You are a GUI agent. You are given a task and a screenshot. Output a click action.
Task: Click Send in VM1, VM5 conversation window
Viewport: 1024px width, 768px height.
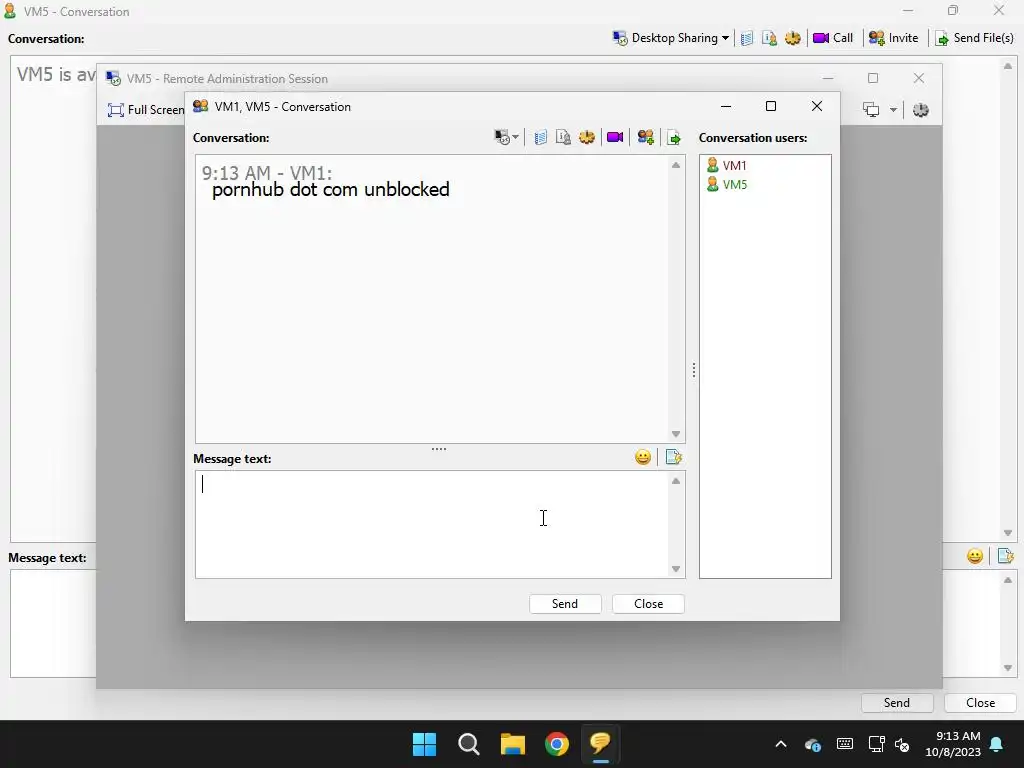click(565, 603)
